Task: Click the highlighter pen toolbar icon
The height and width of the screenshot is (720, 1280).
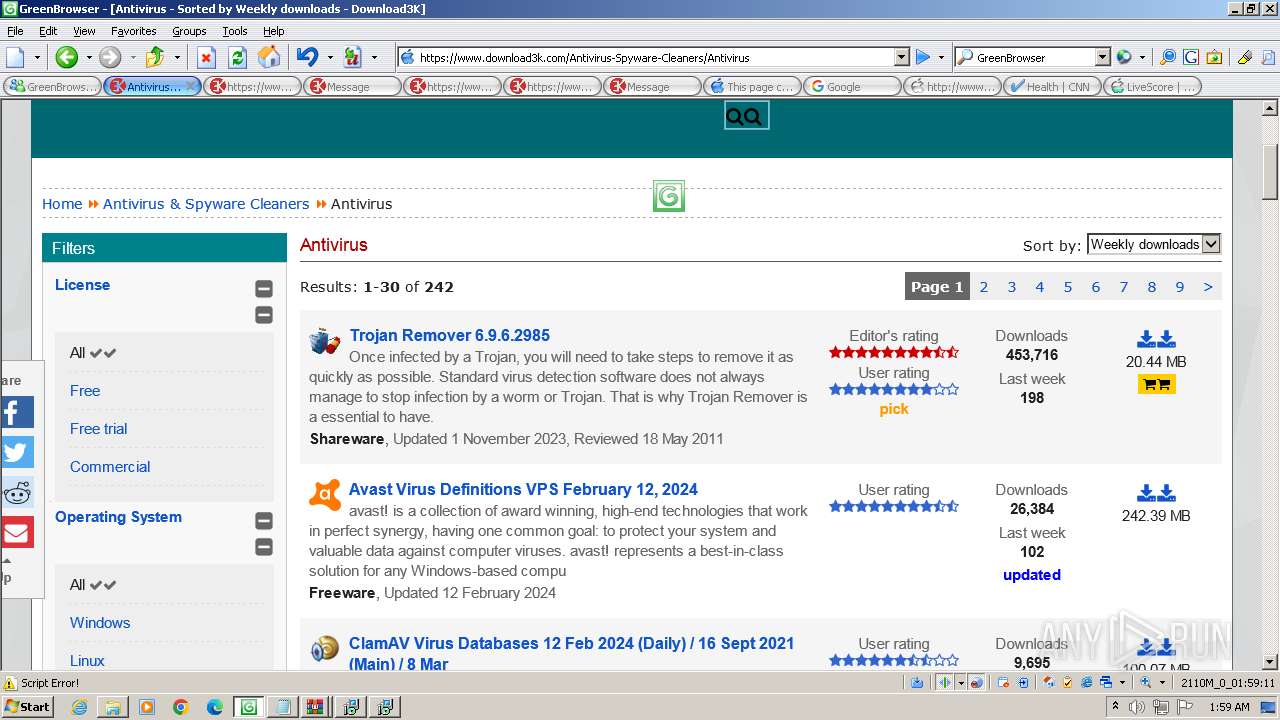Action: [1245, 57]
